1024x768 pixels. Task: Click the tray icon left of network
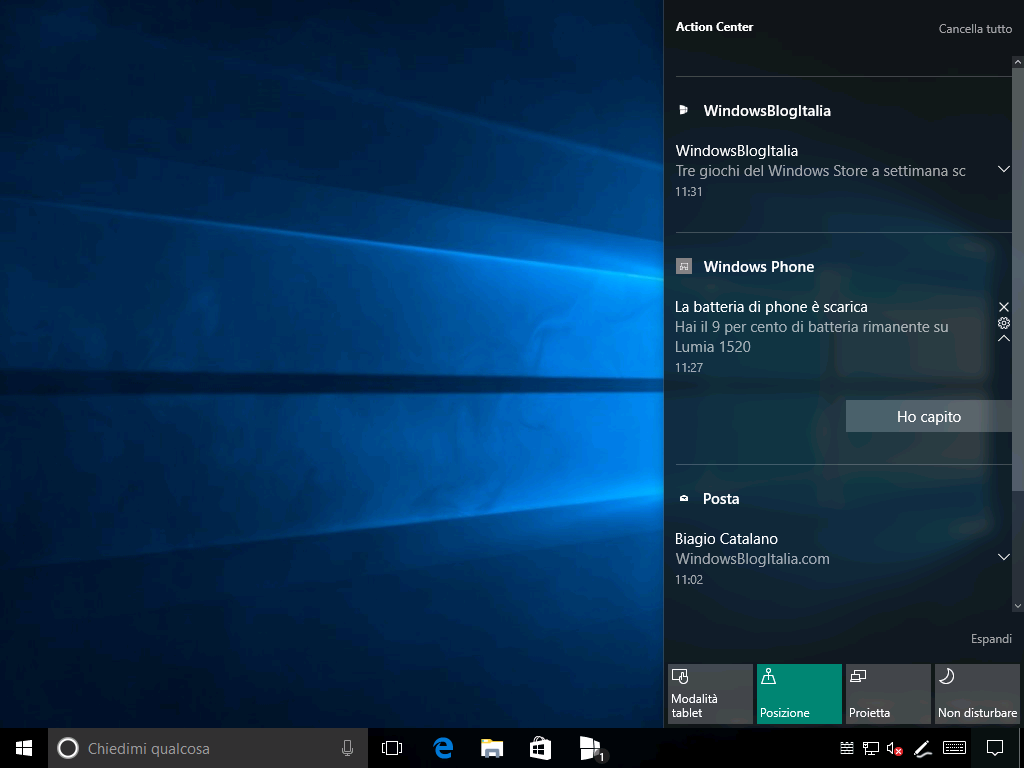point(847,748)
